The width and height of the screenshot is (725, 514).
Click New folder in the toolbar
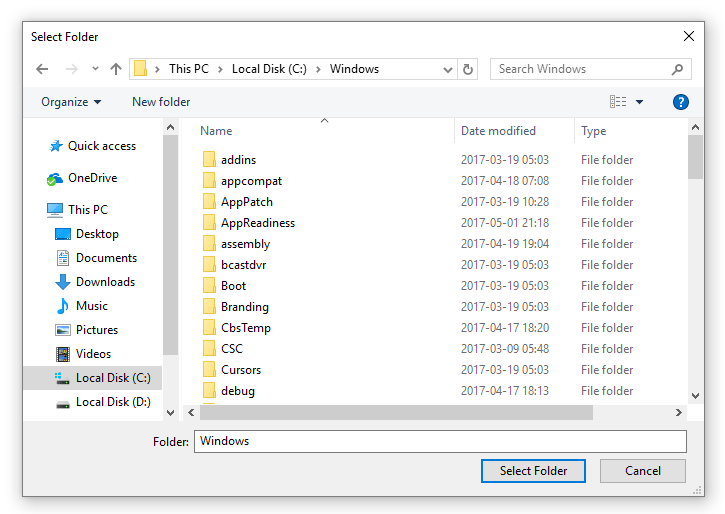pyautogui.click(x=161, y=102)
